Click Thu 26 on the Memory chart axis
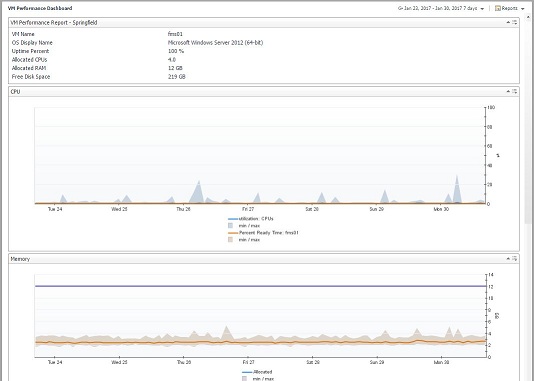Screen dimensions: 534x381 coord(183,362)
